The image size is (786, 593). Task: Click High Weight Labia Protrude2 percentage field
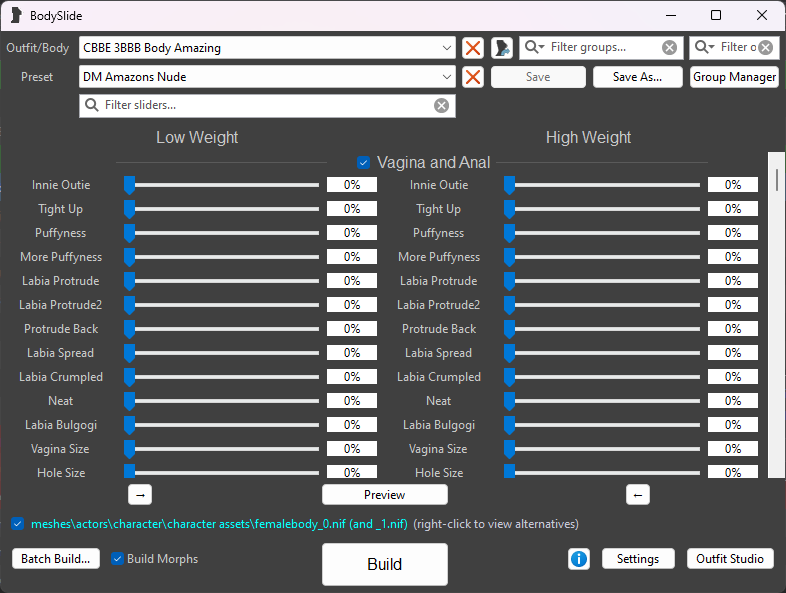[x=733, y=305]
